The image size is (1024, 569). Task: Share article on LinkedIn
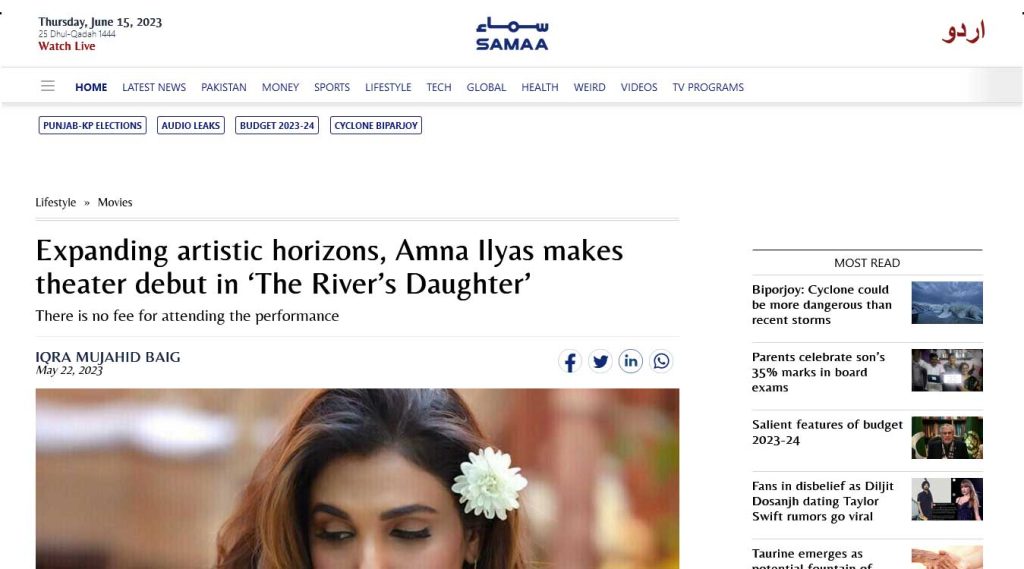[x=631, y=361]
